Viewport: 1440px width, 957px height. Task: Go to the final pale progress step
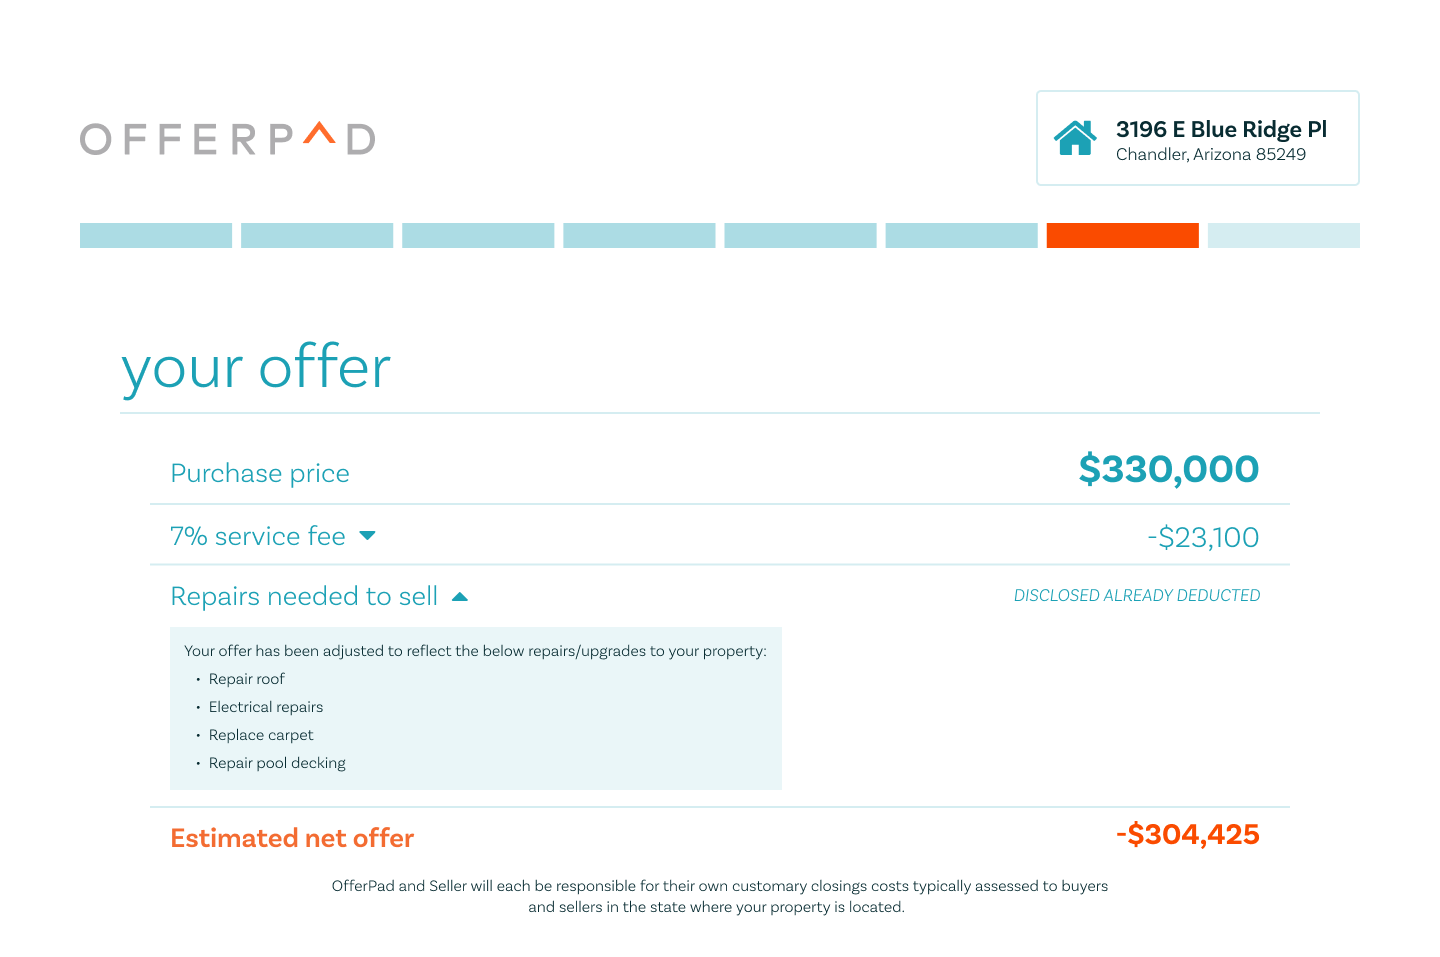pyautogui.click(x=1283, y=235)
